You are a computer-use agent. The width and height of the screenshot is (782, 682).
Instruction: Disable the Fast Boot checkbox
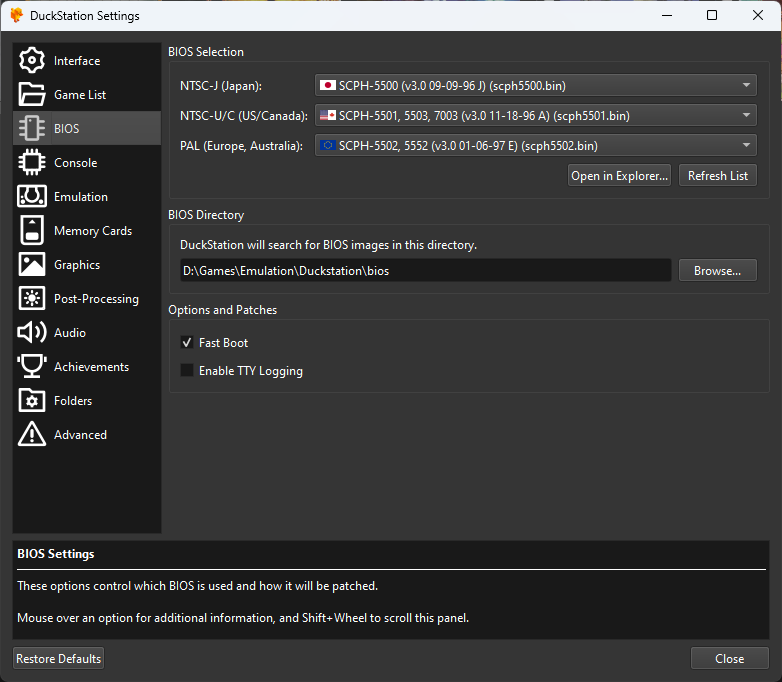pos(187,343)
